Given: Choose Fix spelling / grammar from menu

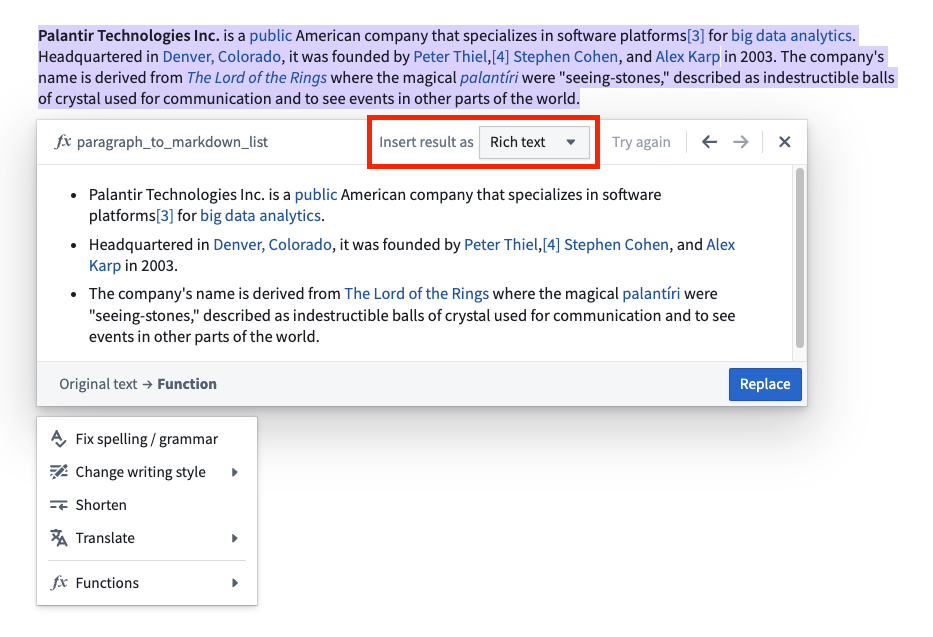Looking at the screenshot, I should (146, 439).
